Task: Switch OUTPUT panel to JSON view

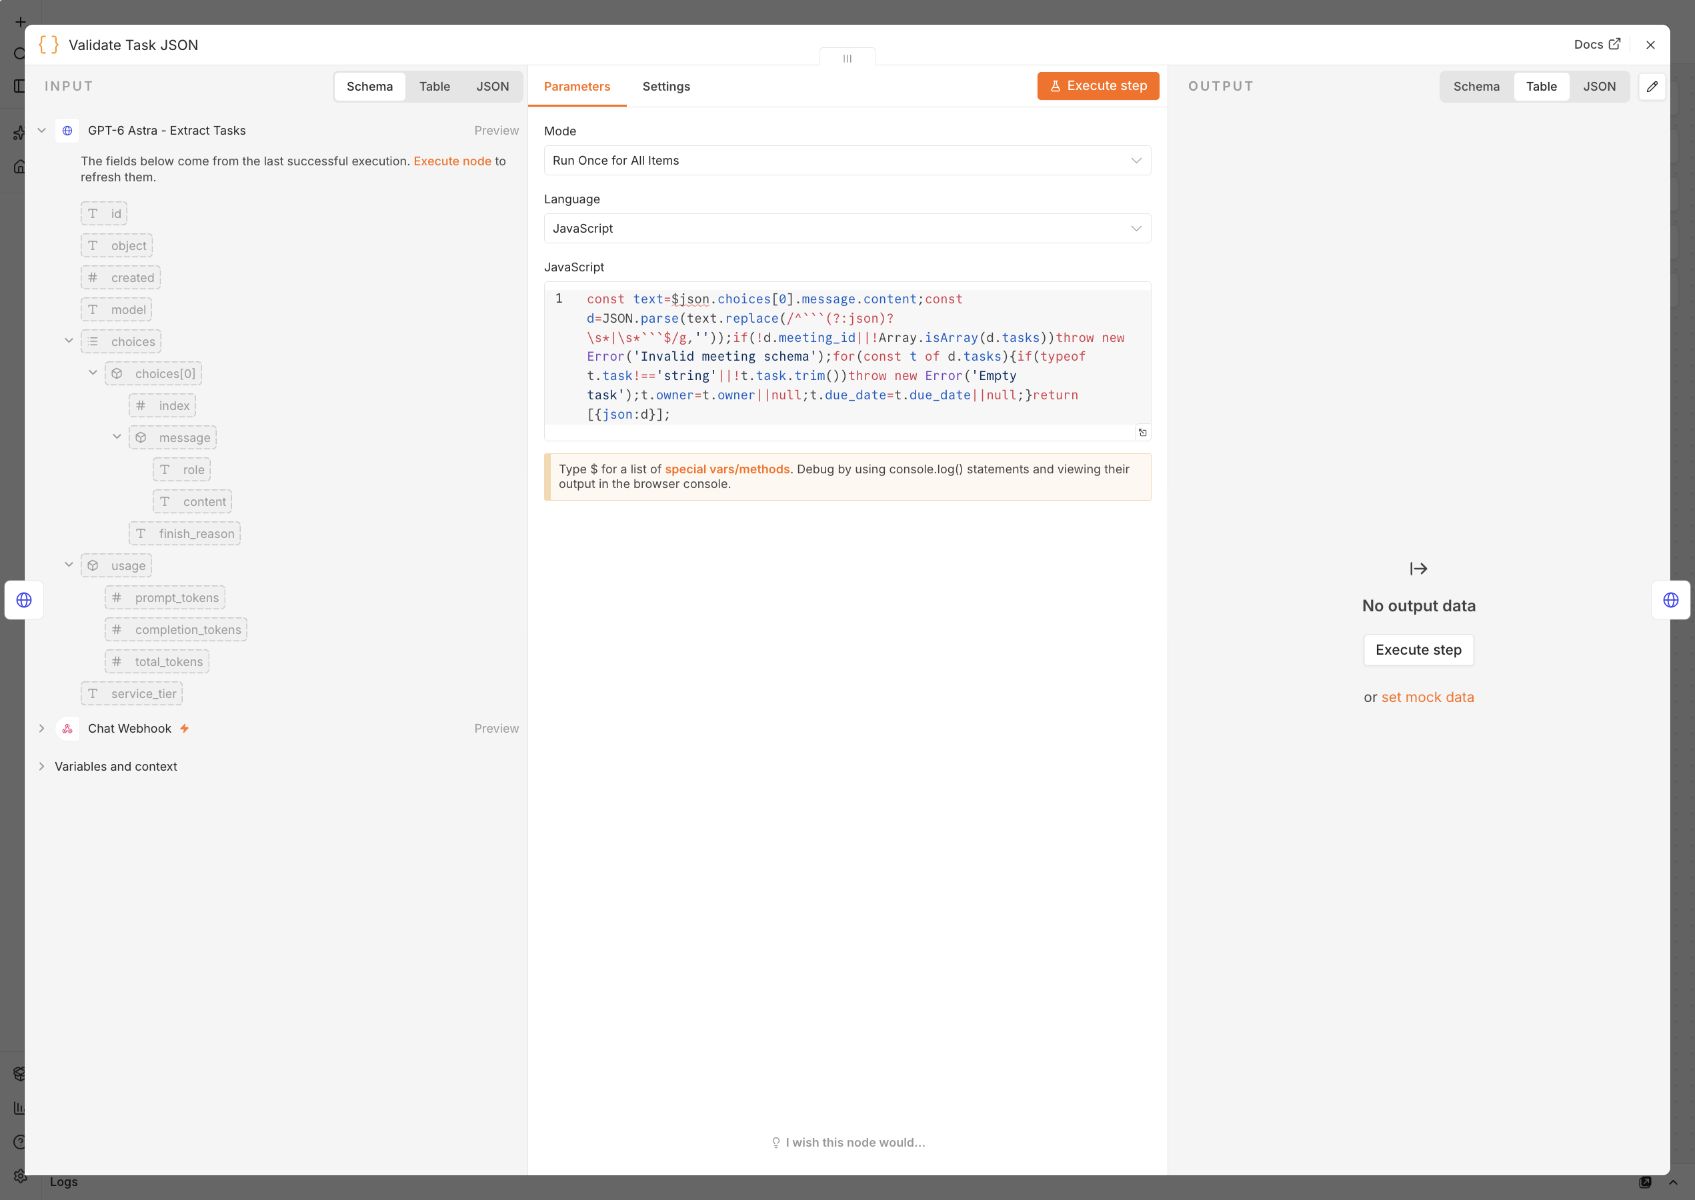Action: pos(1599,87)
